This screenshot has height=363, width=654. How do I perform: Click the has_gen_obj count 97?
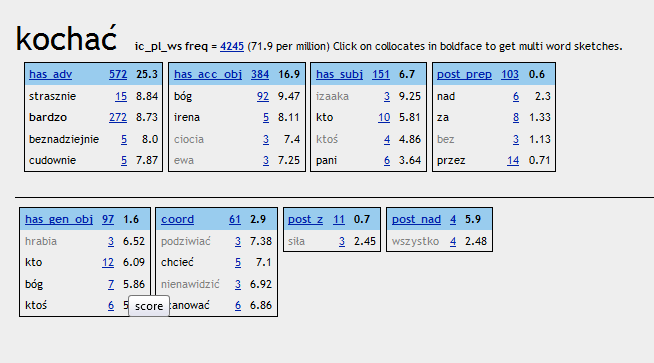pyautogui.click(x=108, y=219)
